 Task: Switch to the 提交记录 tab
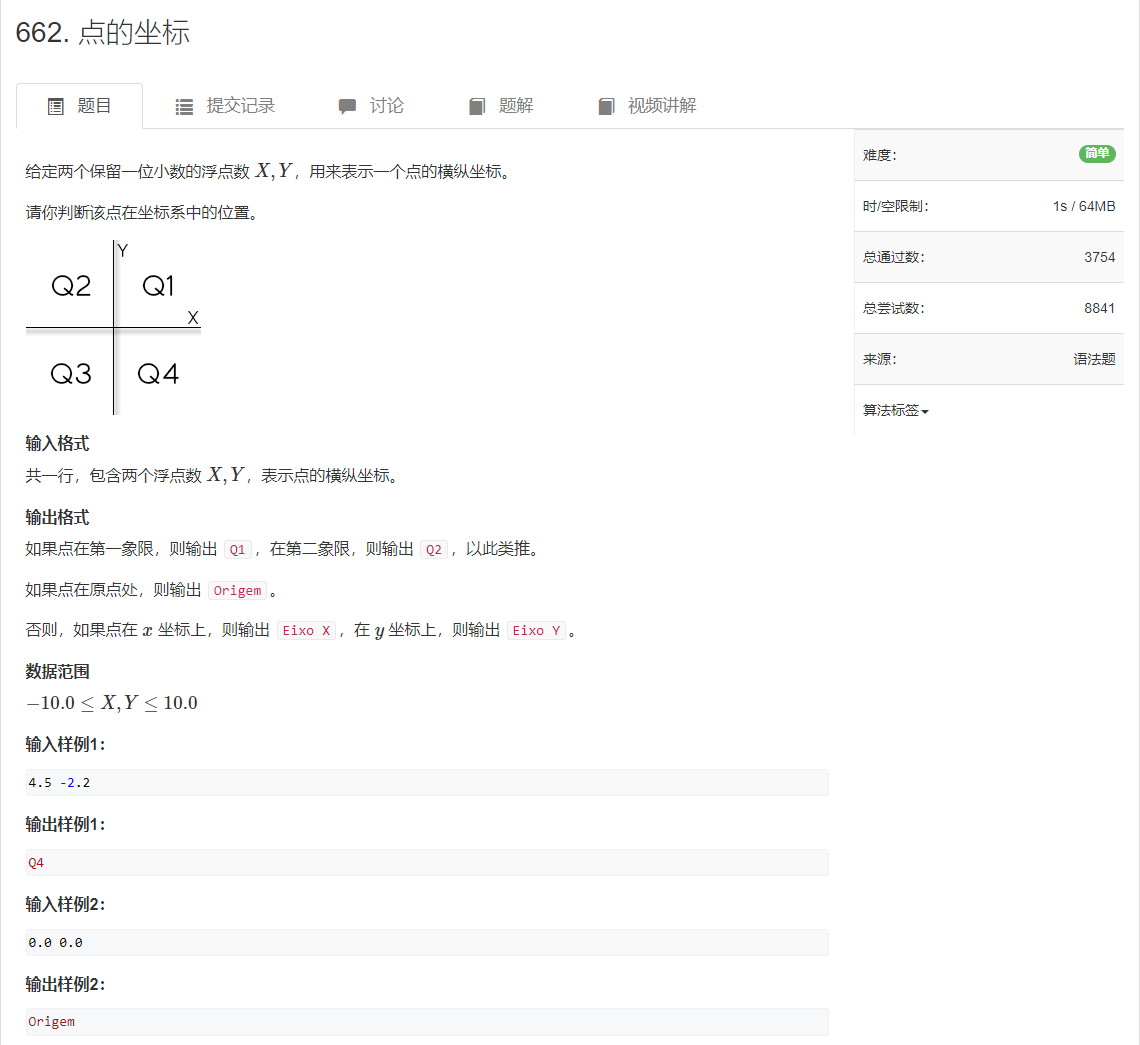(x=225, y=106)
